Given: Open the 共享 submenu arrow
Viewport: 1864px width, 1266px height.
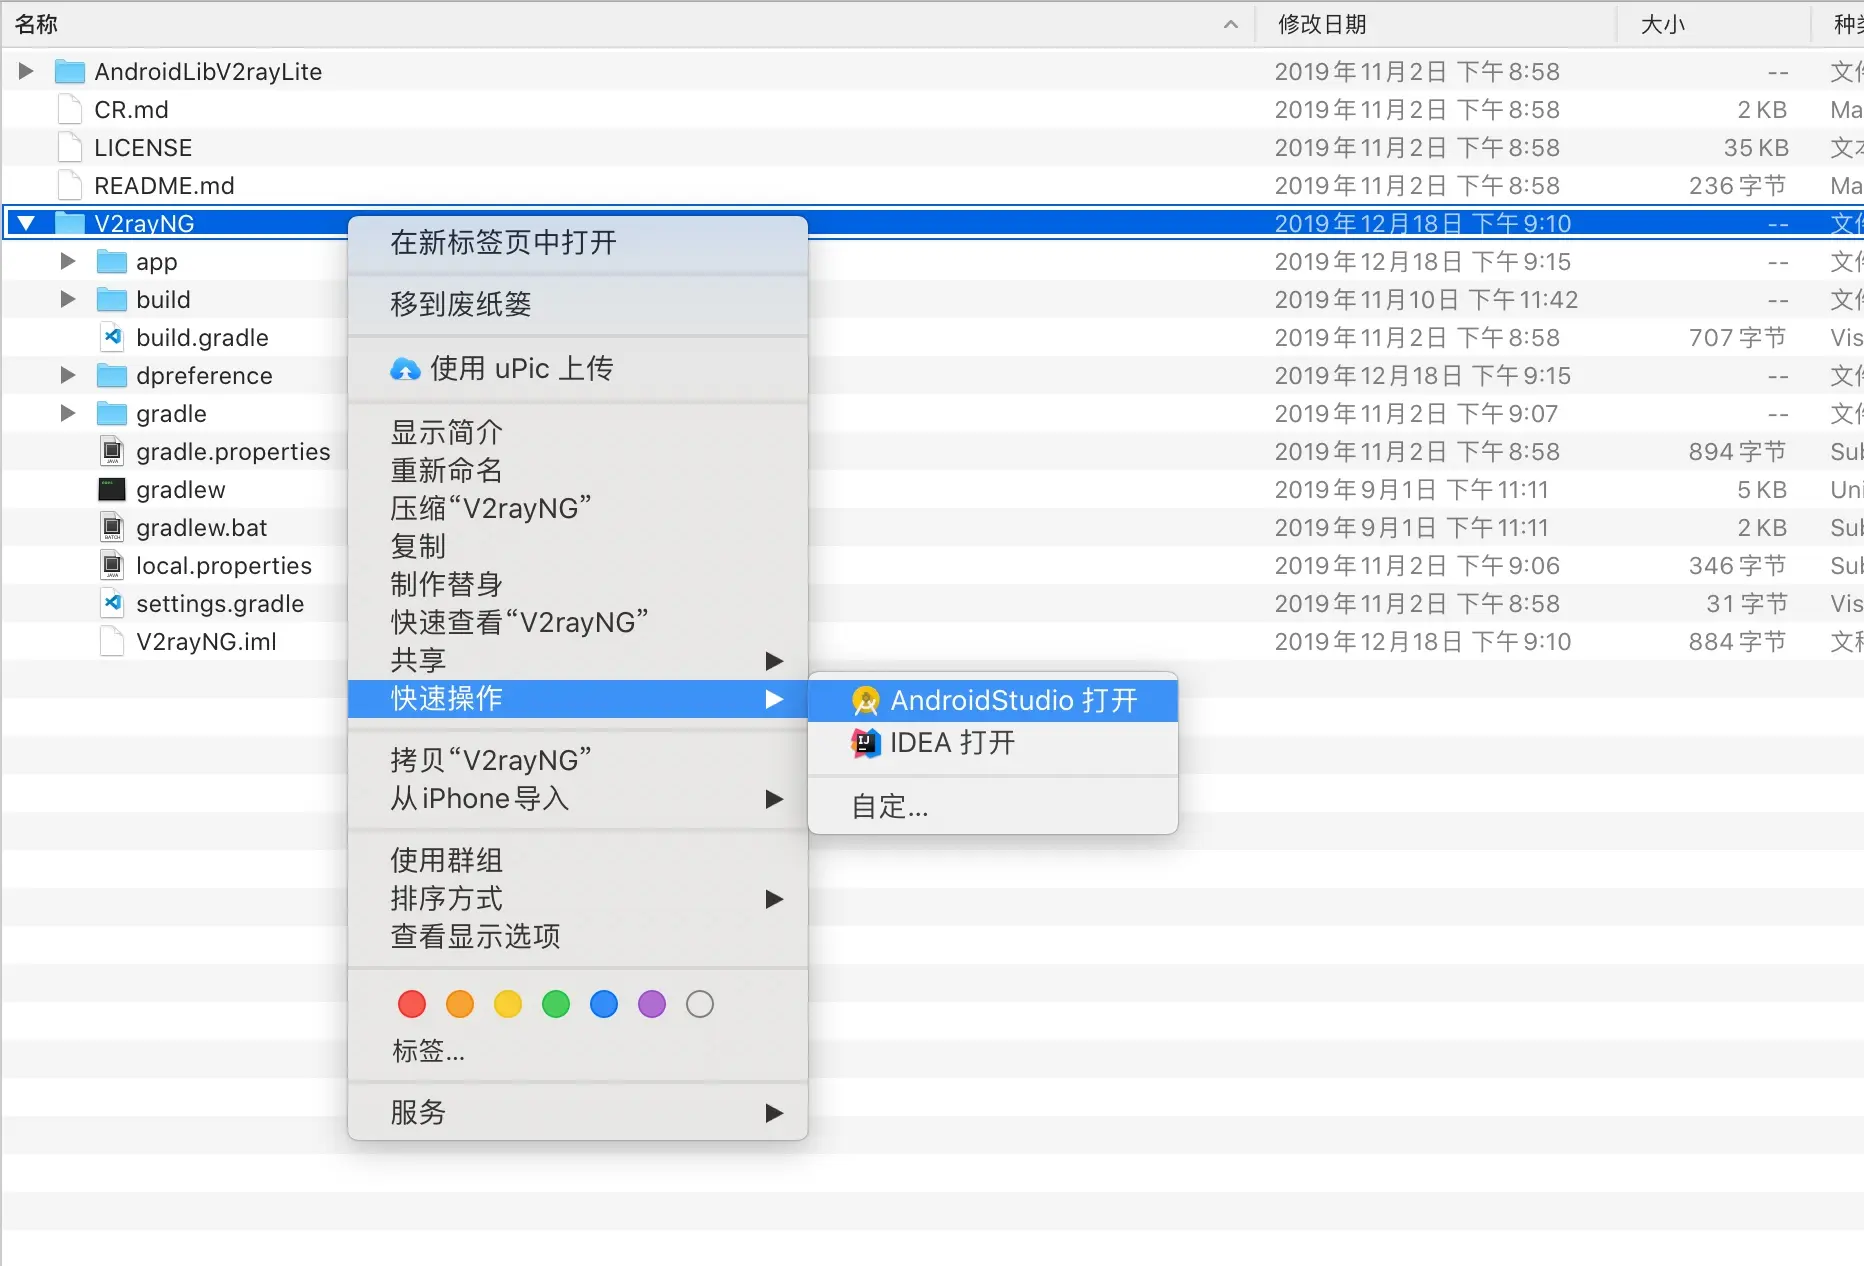Looking at the screenshot, I should [774, 661].
